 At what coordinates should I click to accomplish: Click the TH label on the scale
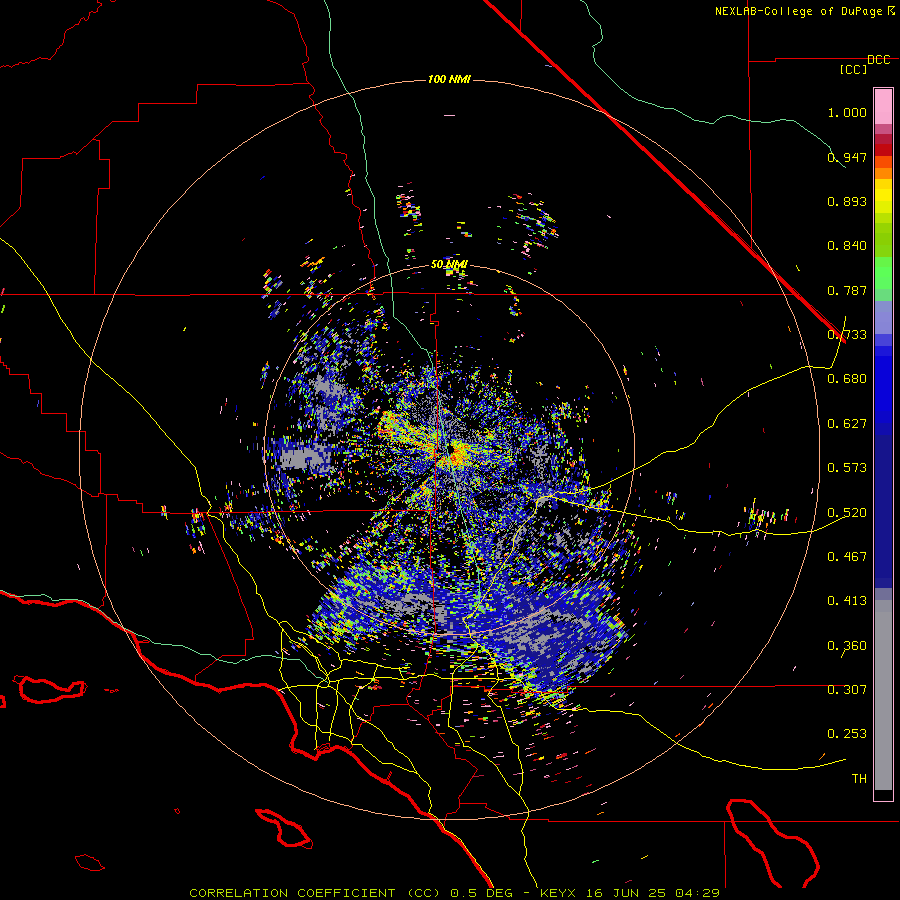coord(859,779)
